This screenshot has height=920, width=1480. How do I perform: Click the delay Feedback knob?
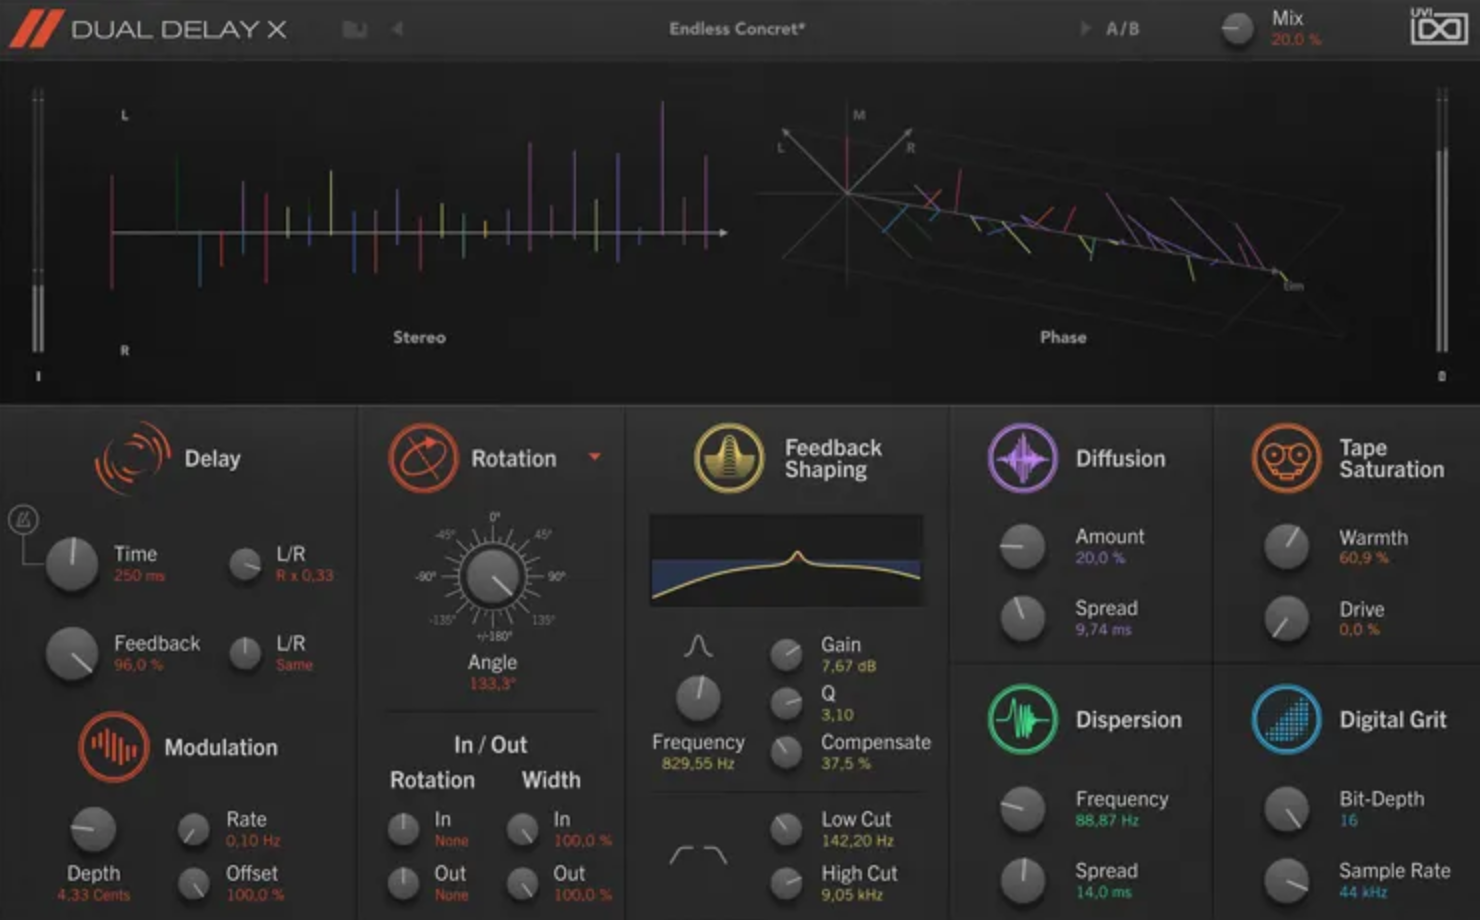pyautogui.click(x=72, y=653)
